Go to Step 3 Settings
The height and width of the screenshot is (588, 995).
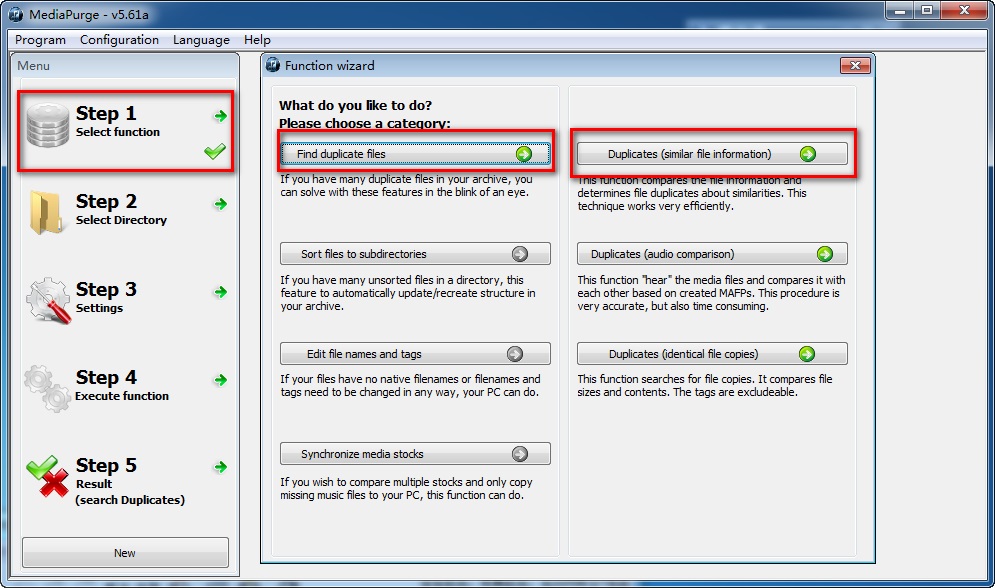coord(106,297)
